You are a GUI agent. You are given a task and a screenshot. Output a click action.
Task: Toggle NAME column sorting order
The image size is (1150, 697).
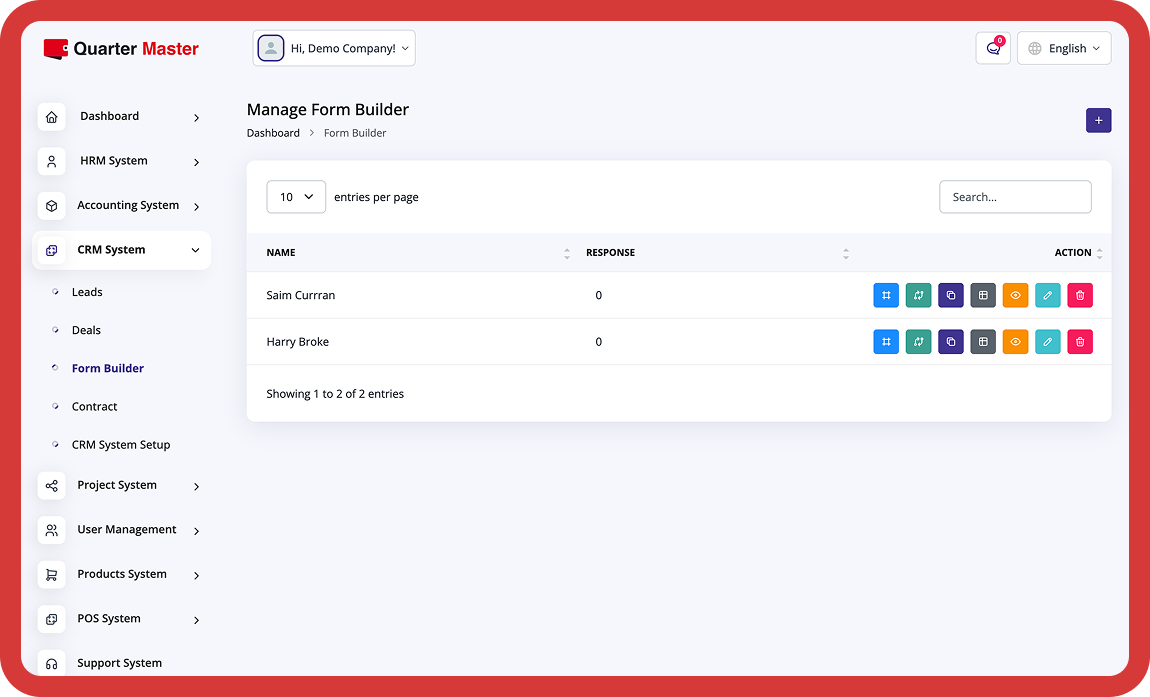pos(567,253)
